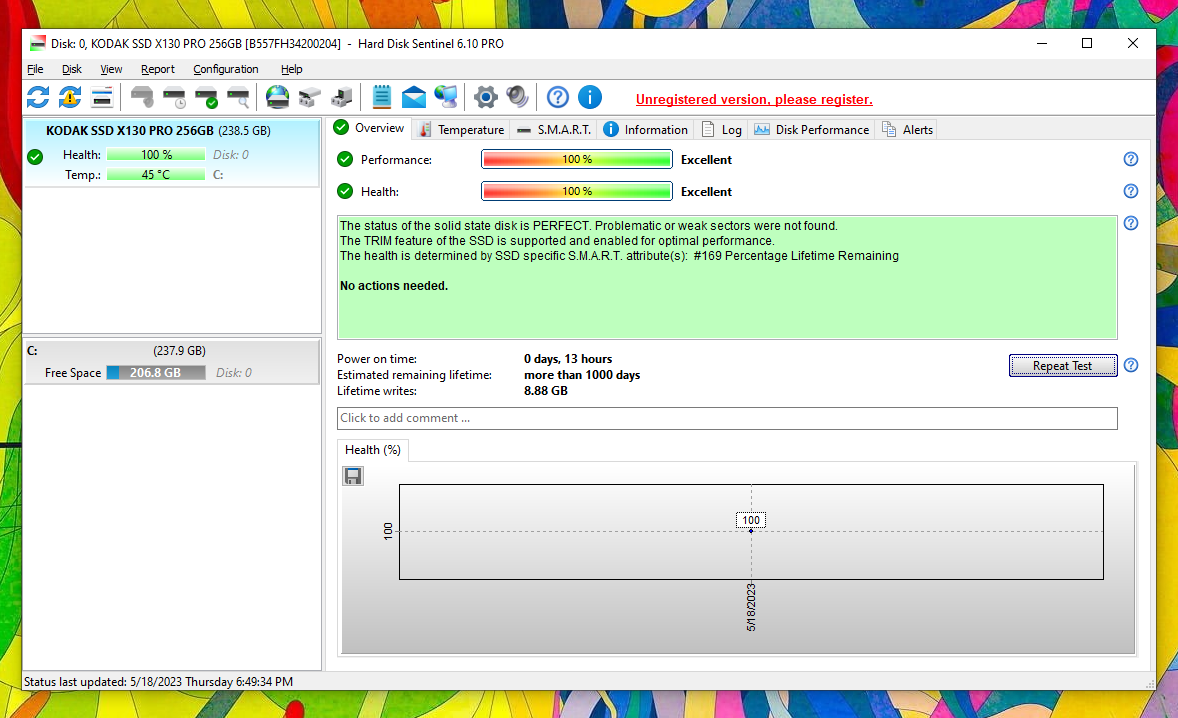Switch to the S.M.A.R.T. tab

pyautogui.click(x=554, y=130)
